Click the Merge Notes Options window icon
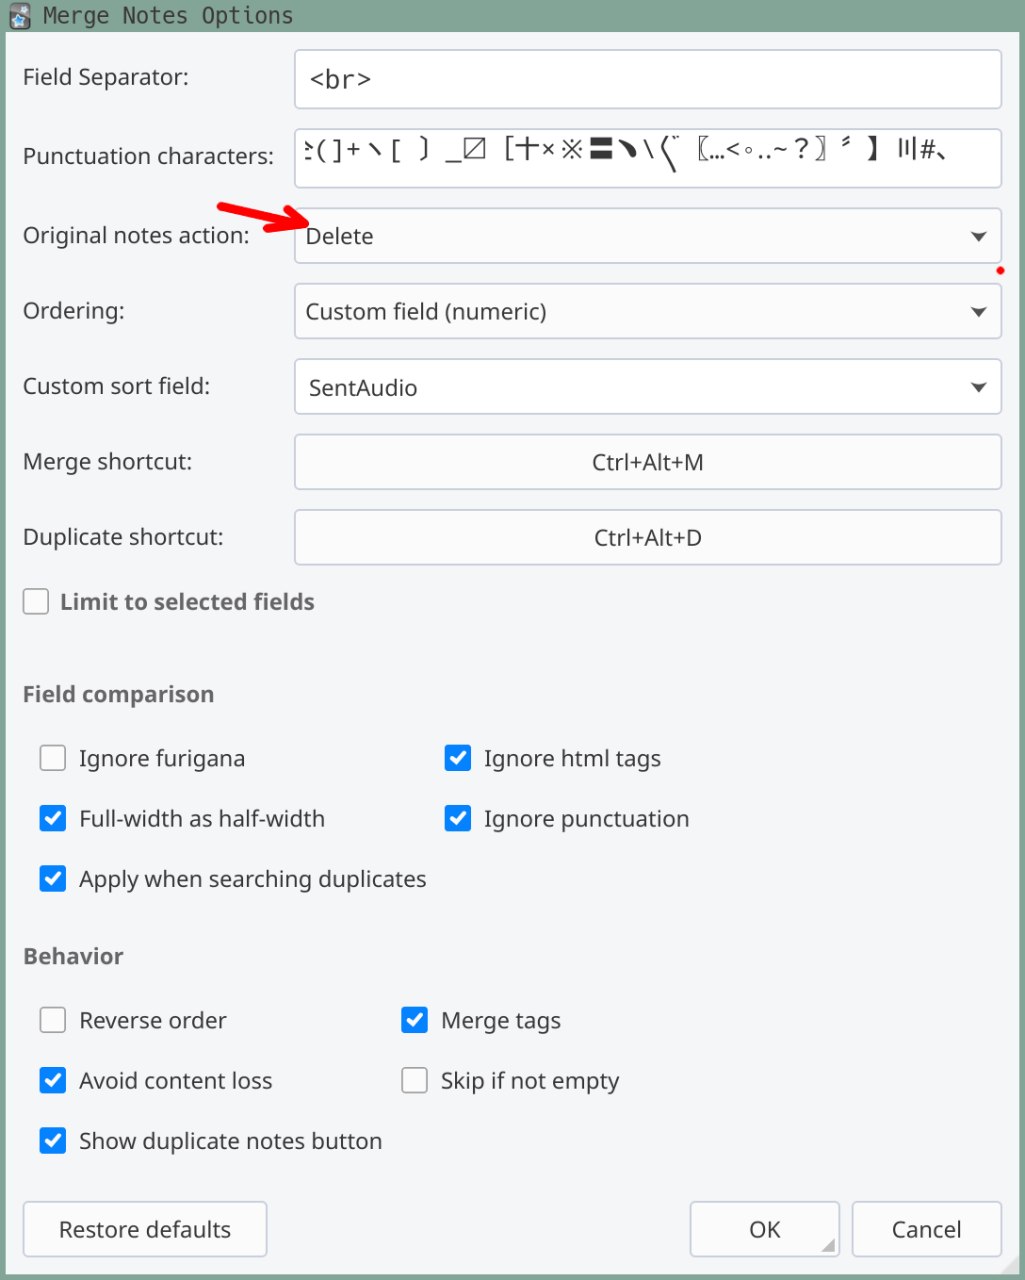Image resolution: width=1025 pixels, height=1280 pixels. (19, 17)
